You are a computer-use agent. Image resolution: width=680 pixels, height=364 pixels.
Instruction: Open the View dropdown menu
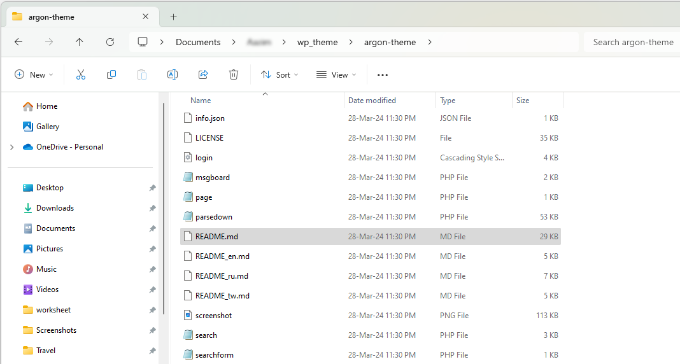coord(336,75)
